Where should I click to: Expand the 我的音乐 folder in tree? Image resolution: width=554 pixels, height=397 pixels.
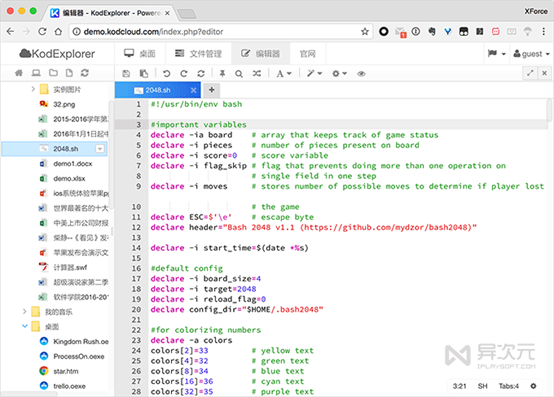(24, 312)
